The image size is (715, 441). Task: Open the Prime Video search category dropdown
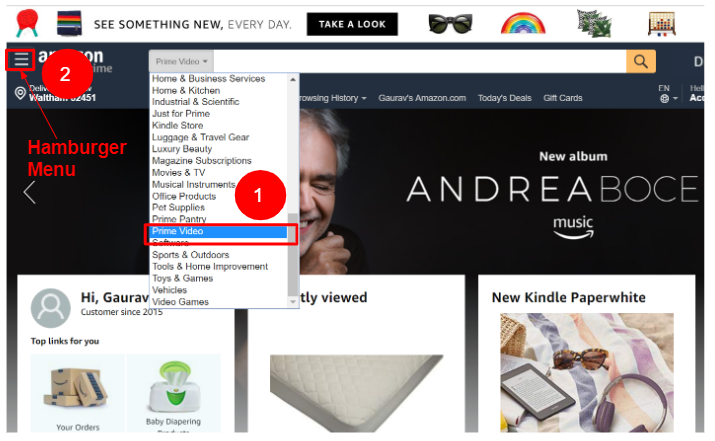click(181, 62)
